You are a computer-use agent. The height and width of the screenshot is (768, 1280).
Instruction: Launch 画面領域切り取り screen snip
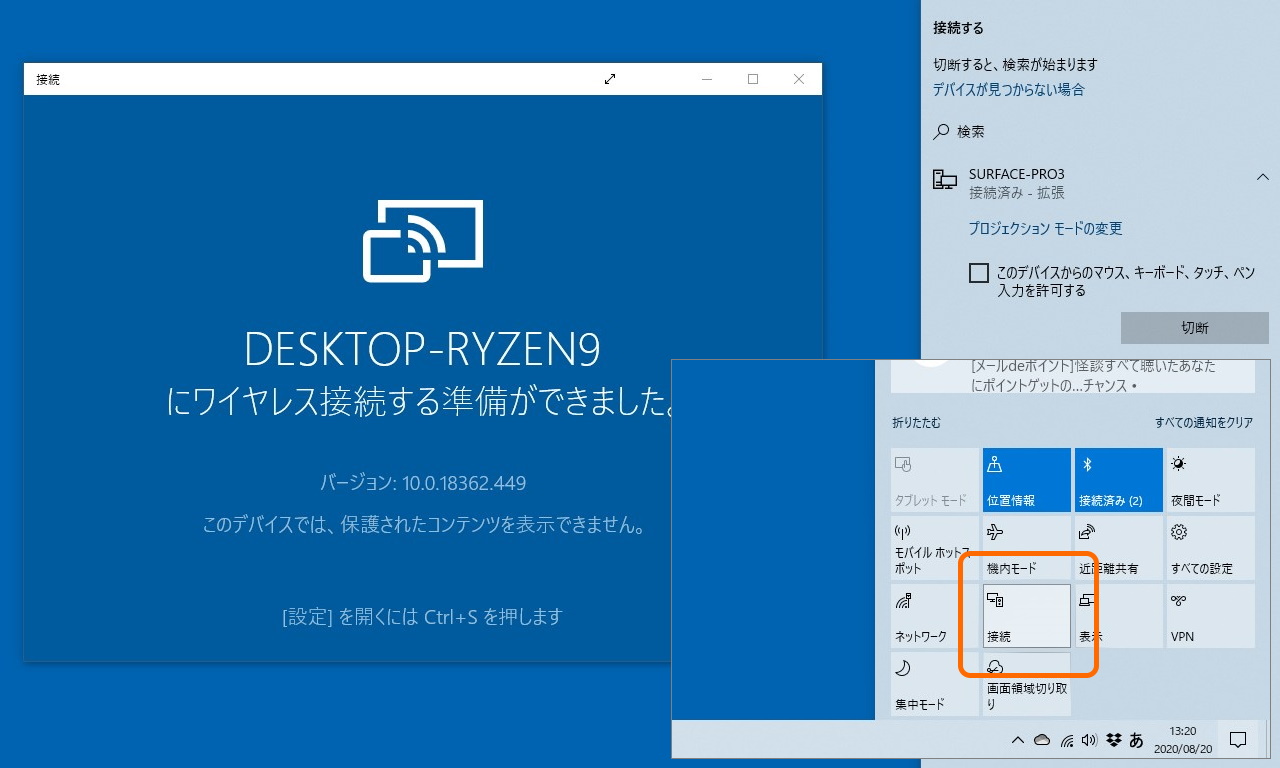[1026, 684]
